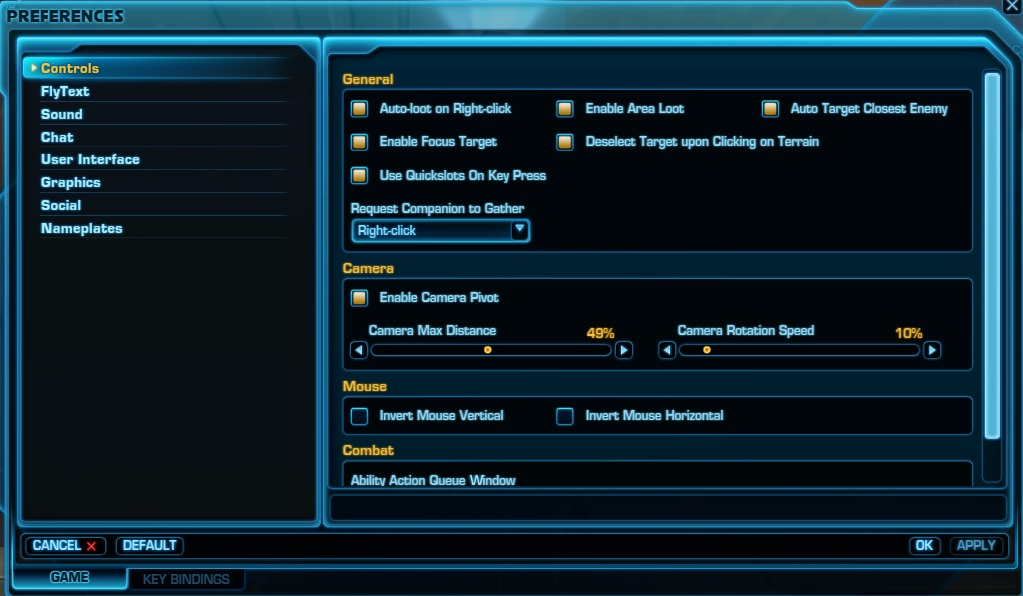Toggle Auto Target Closest Enemy checkbox
This screenshot has width=1023, height=596.
click(x=770, y=108)
